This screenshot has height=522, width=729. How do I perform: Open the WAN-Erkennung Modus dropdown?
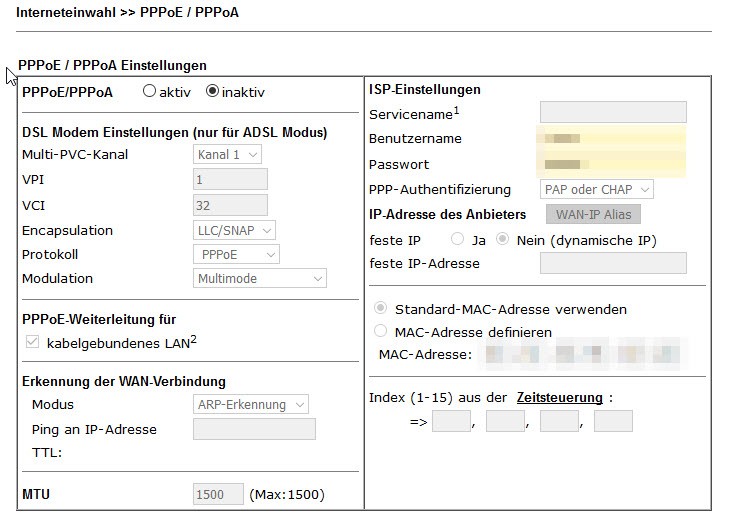click(x=250, y=405)
